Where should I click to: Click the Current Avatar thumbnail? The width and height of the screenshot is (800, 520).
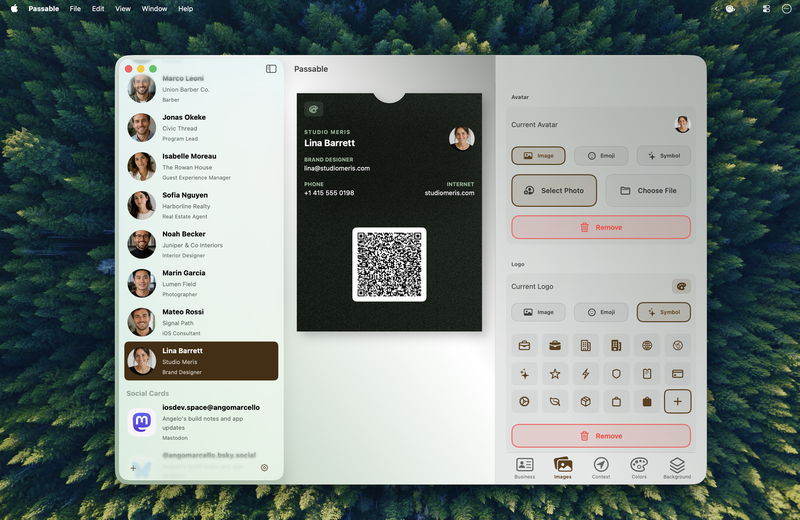coord(682,124)
